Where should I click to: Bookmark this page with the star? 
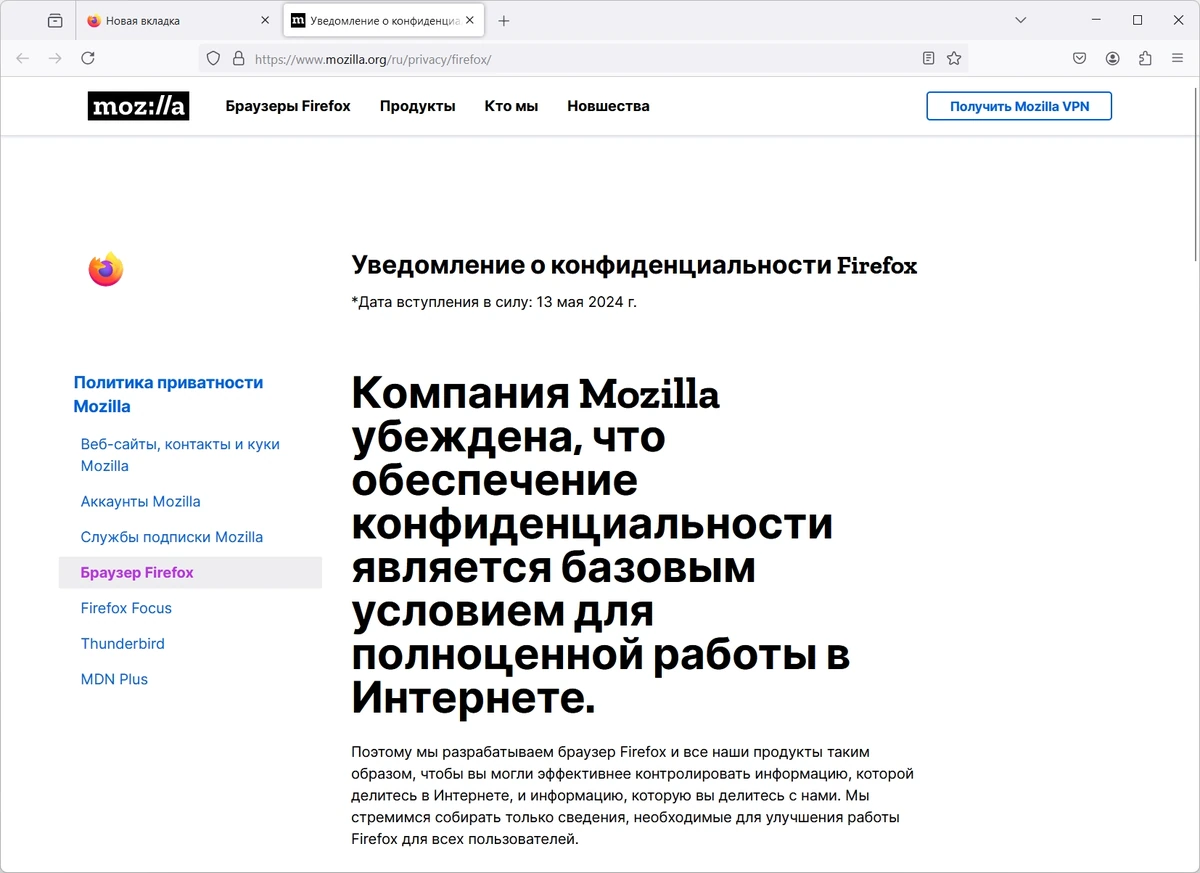pos(954,59)
